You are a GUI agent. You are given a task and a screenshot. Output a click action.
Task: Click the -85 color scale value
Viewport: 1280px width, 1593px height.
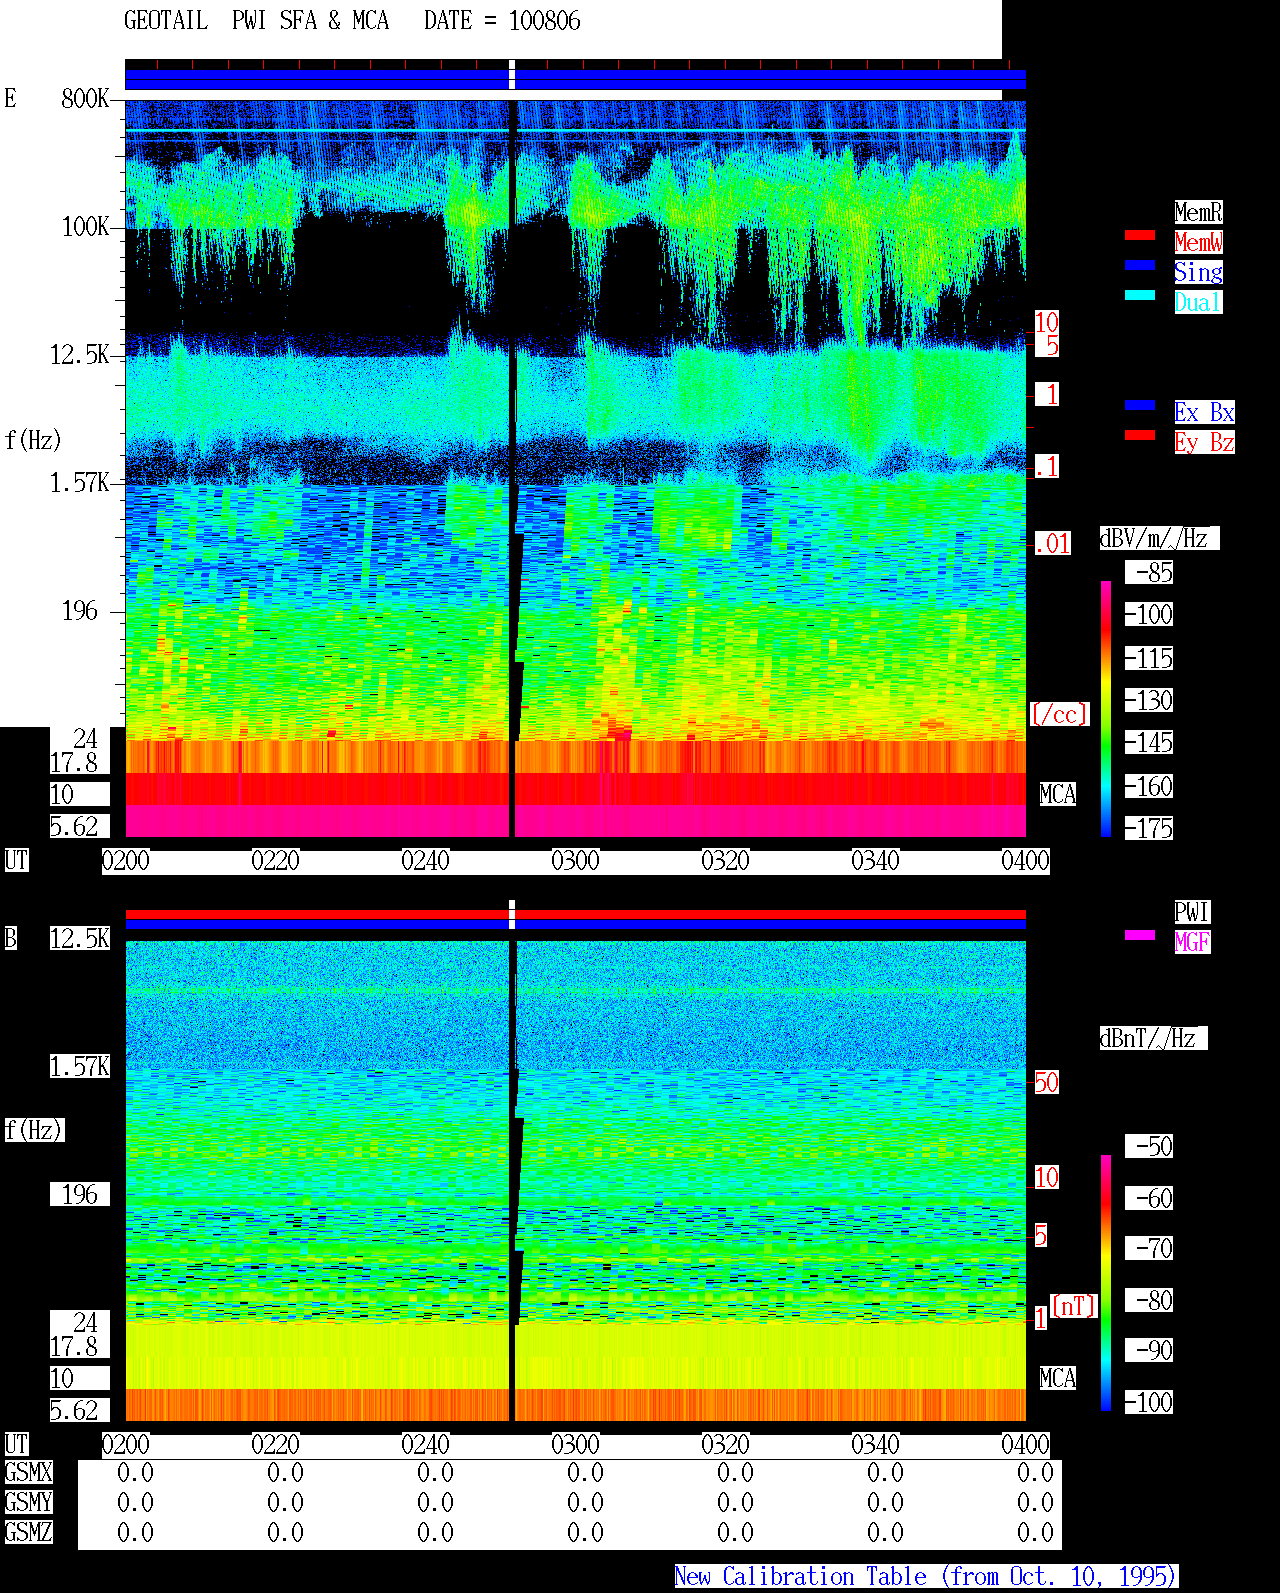pos(1149,572)
